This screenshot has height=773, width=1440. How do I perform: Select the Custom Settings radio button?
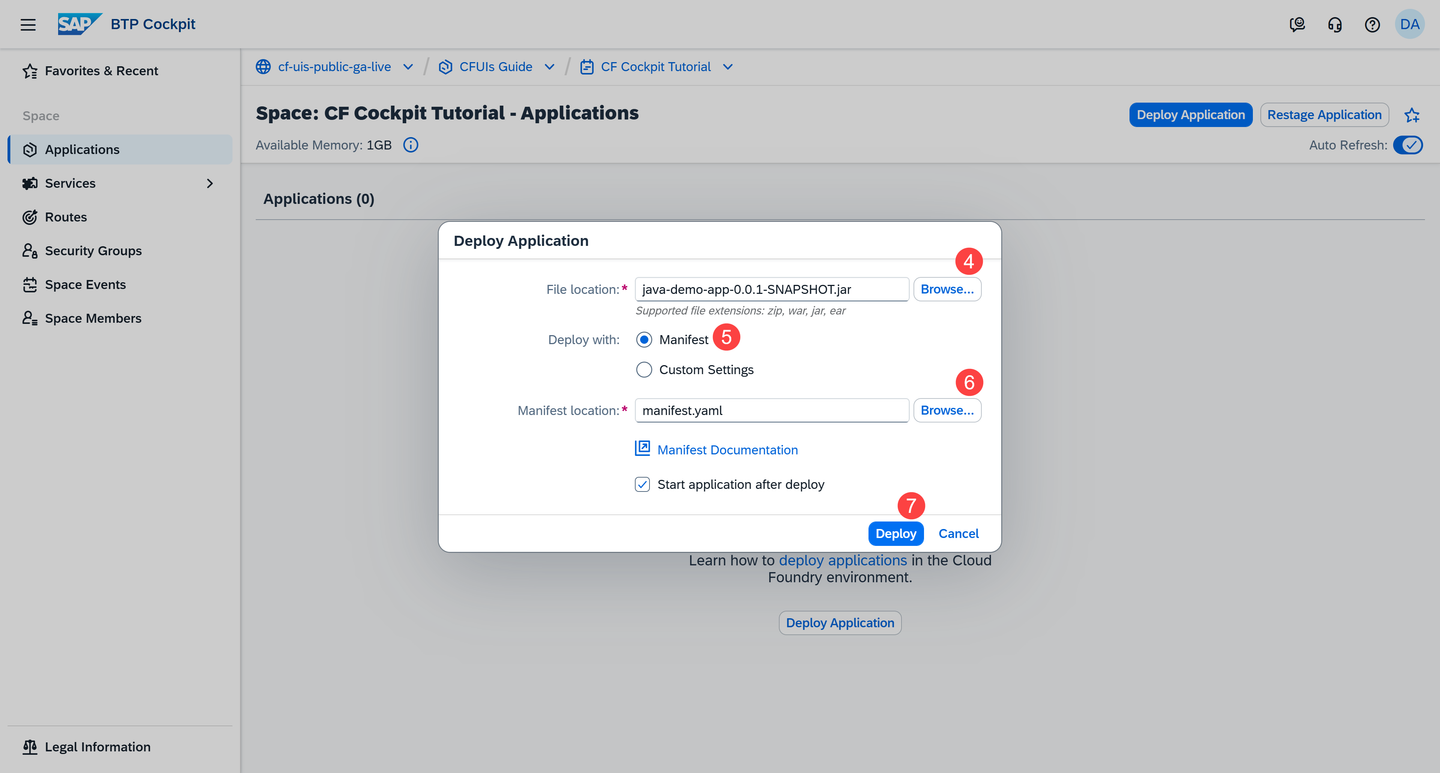[644, 370]
